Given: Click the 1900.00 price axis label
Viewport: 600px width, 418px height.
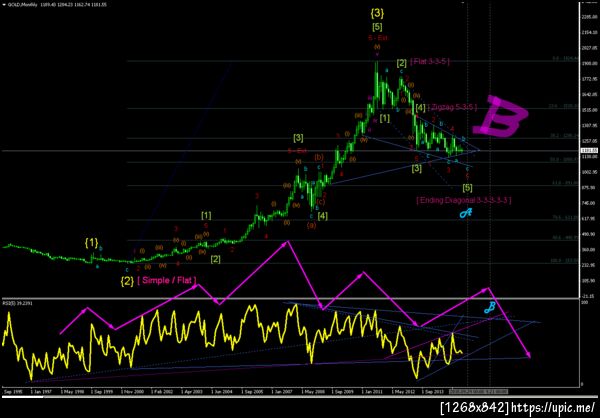Looking at the screenshot, I should tap(592, 63).
